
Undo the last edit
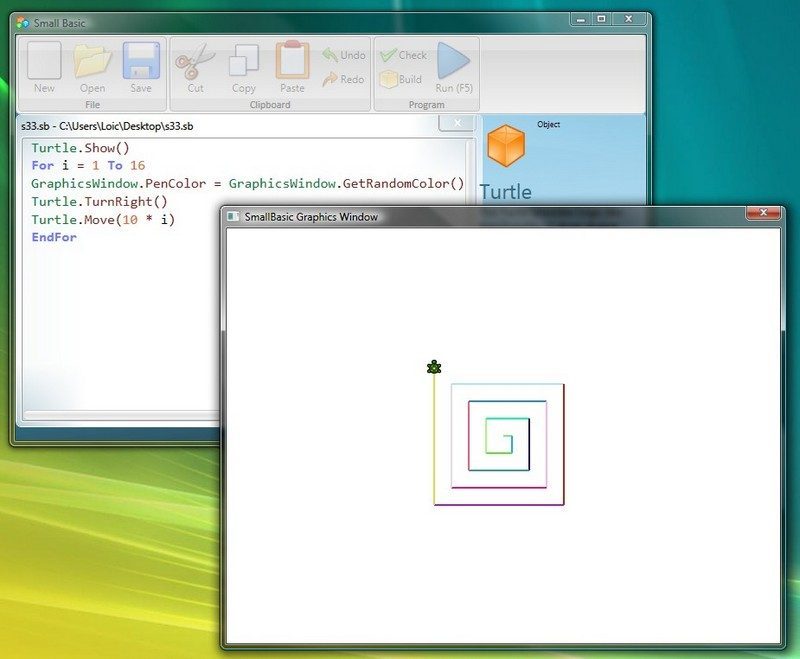point(344,55)
